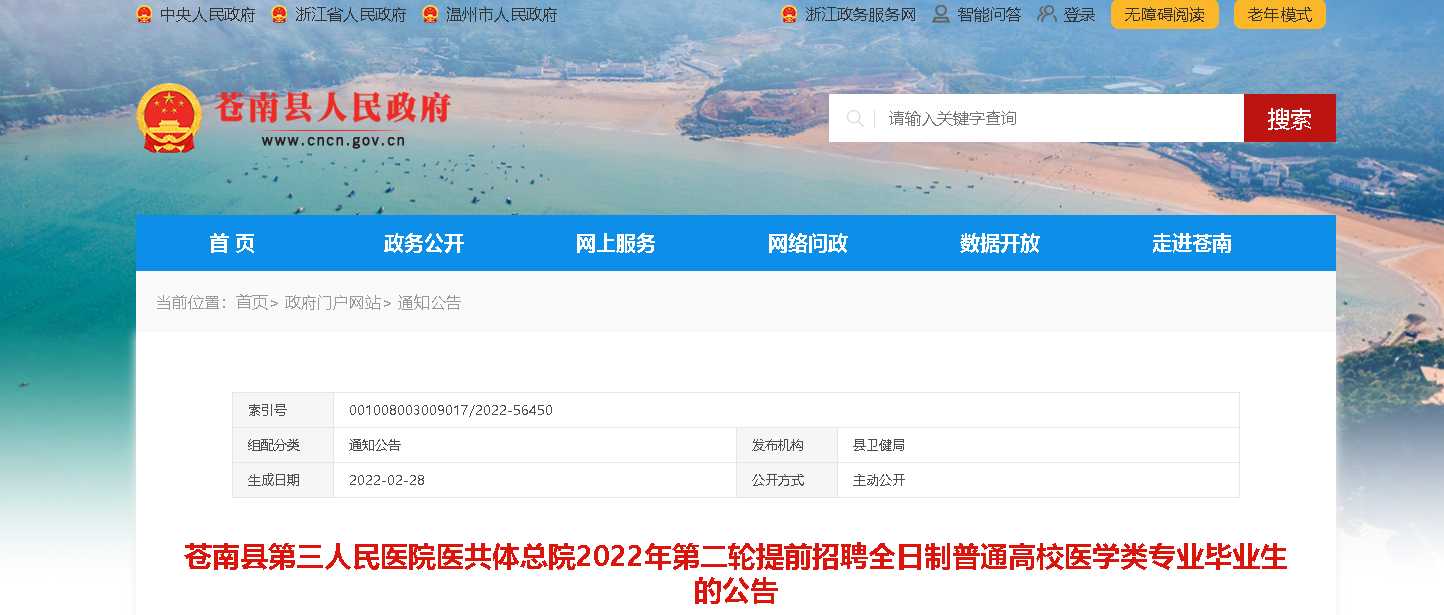This screenshot has width=1444, height=615.
Task: Open the 温州市人民政府 link
Action: 502,15
